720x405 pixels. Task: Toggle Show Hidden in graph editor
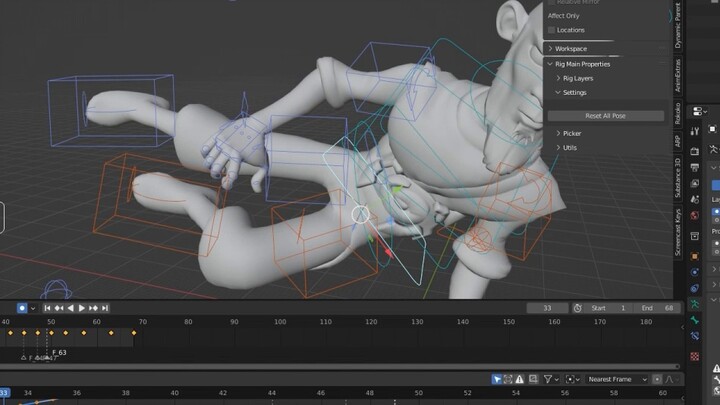(508, 379)
